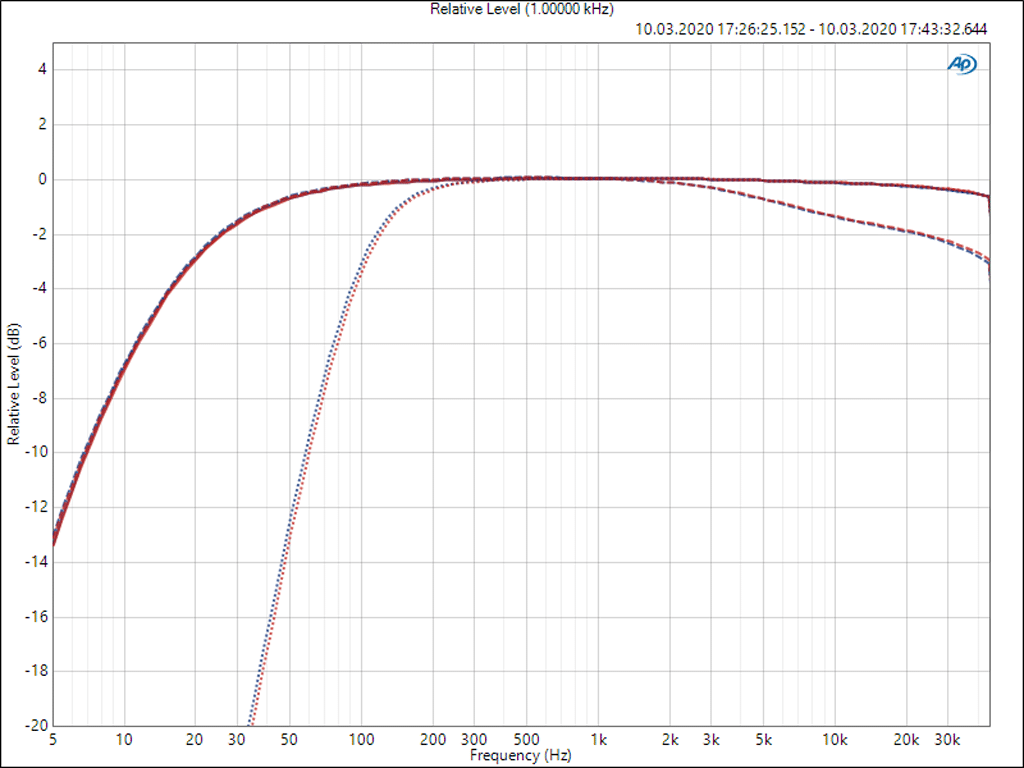The width and height of the screenshot is (1024, 768).
Task: Click the 2k tick label on the frequency axis
Action: click(669, 742)
